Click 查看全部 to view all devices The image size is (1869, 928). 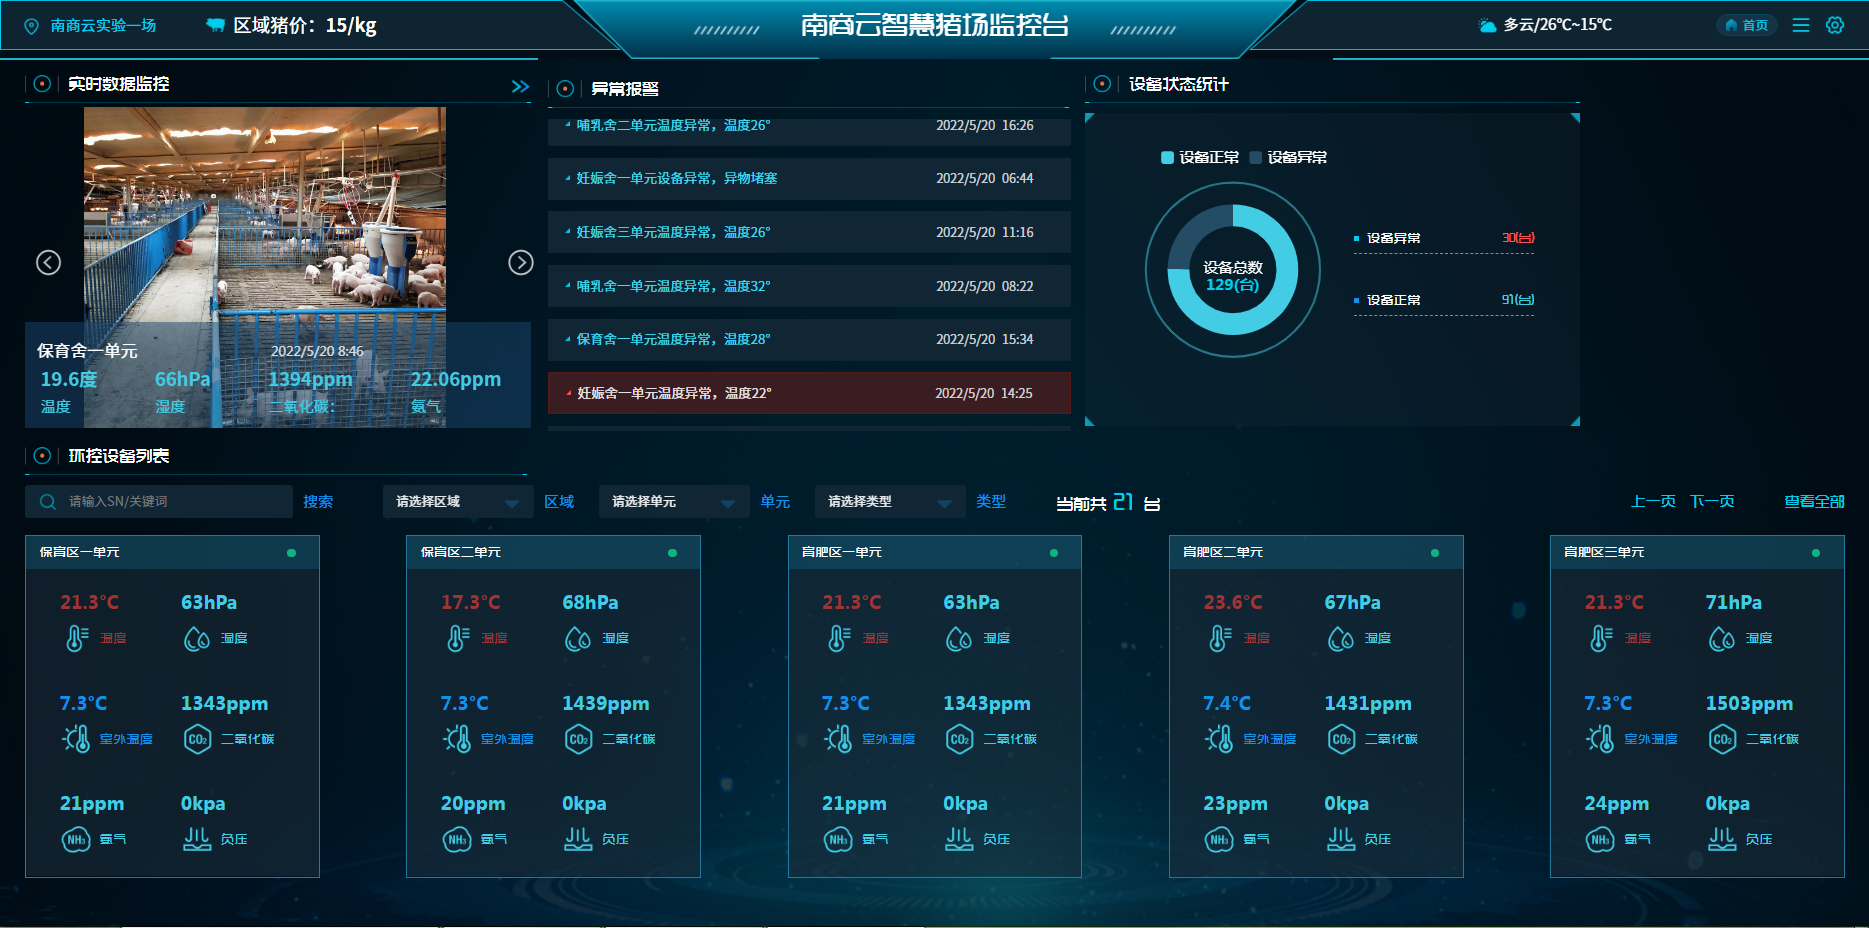click(1814, 502)
